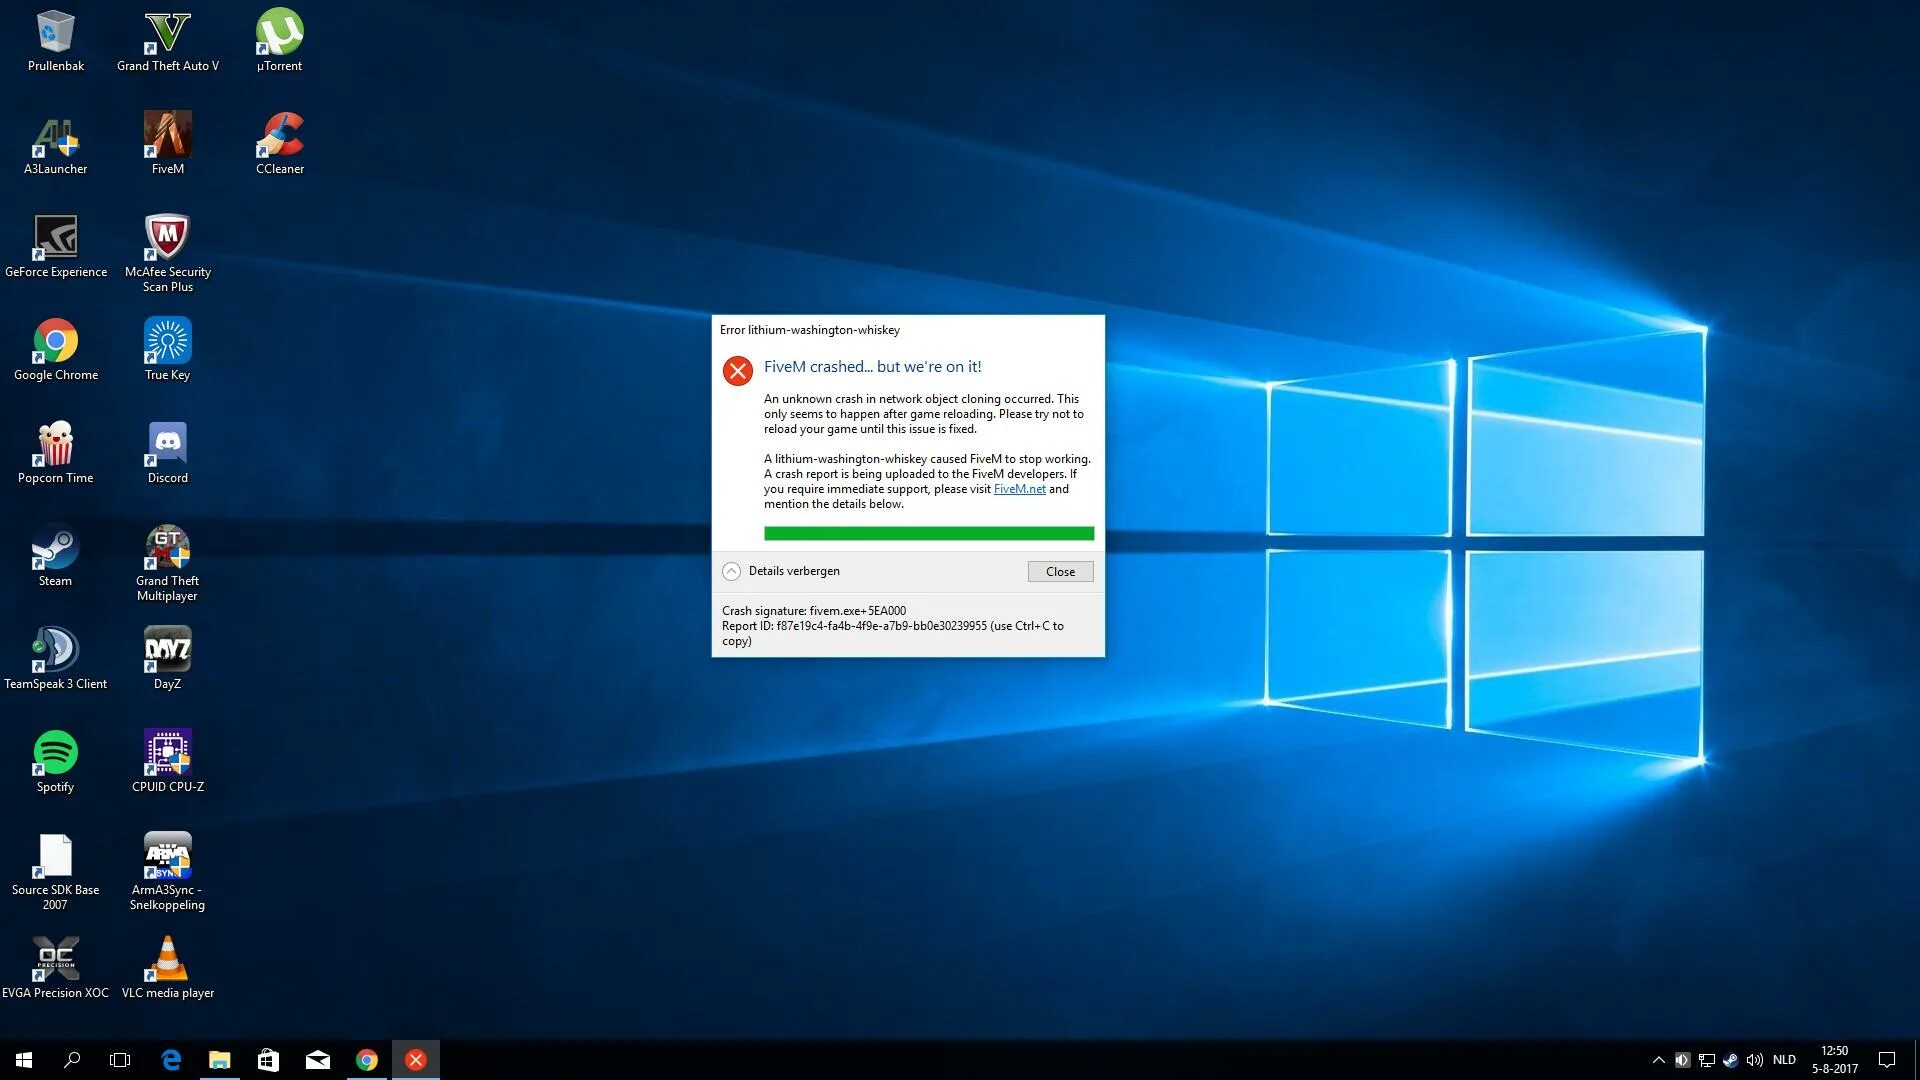
Task: Launch Grand Theft Auto V desktop shortcut
Action: tap(167, 42)
